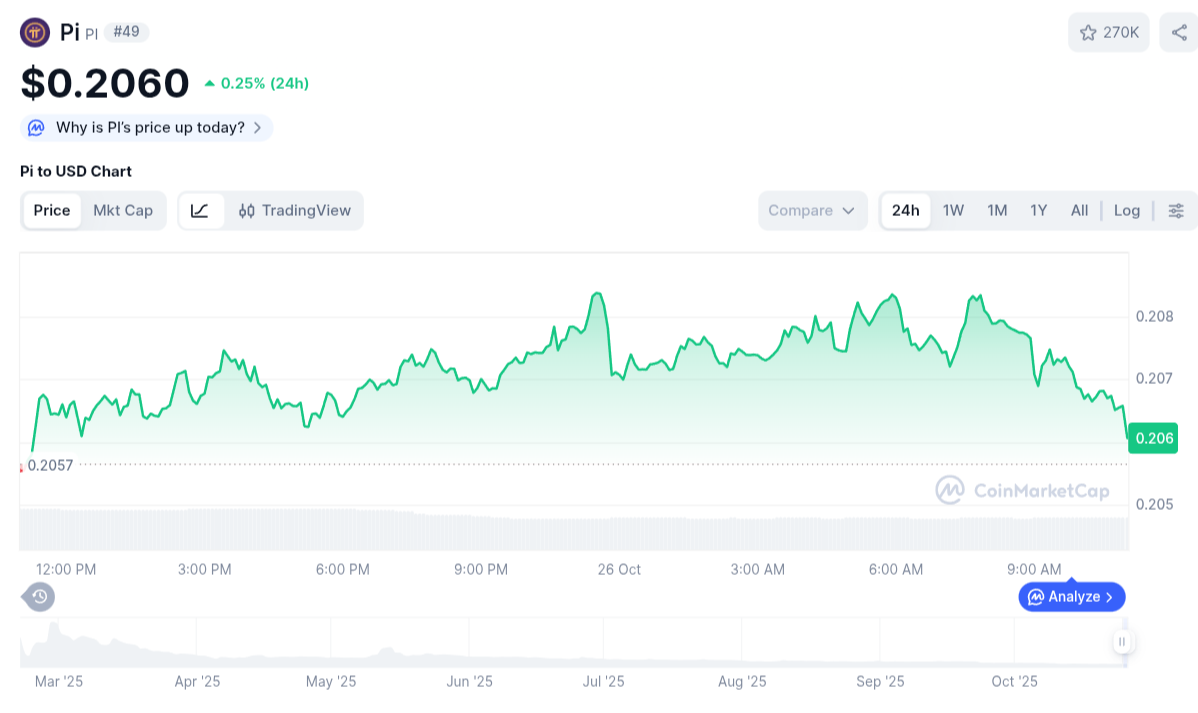Toggle the Log scale option
The height and width of the screenshot is (713, 1198).
[1126, 210]
